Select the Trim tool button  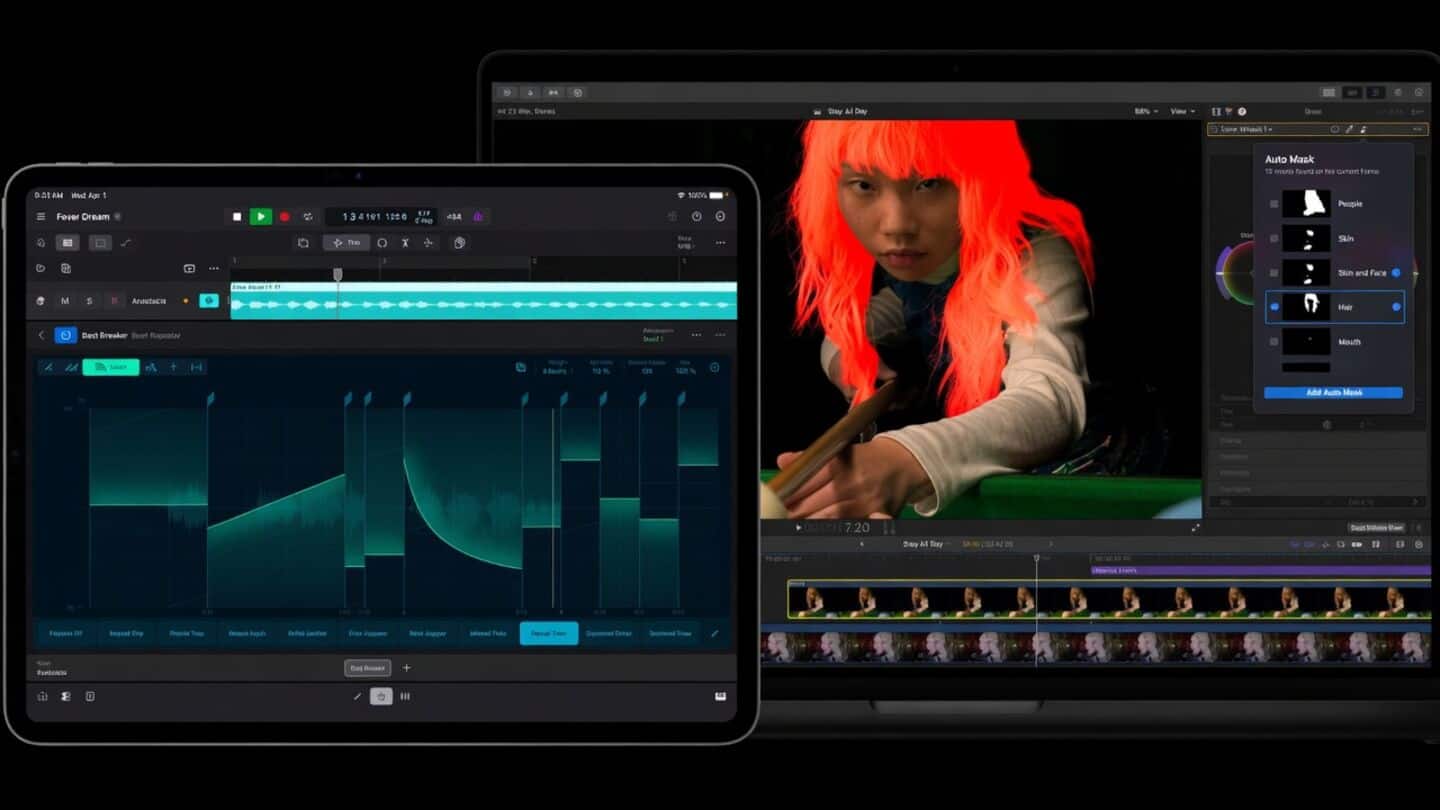(346, 243)
